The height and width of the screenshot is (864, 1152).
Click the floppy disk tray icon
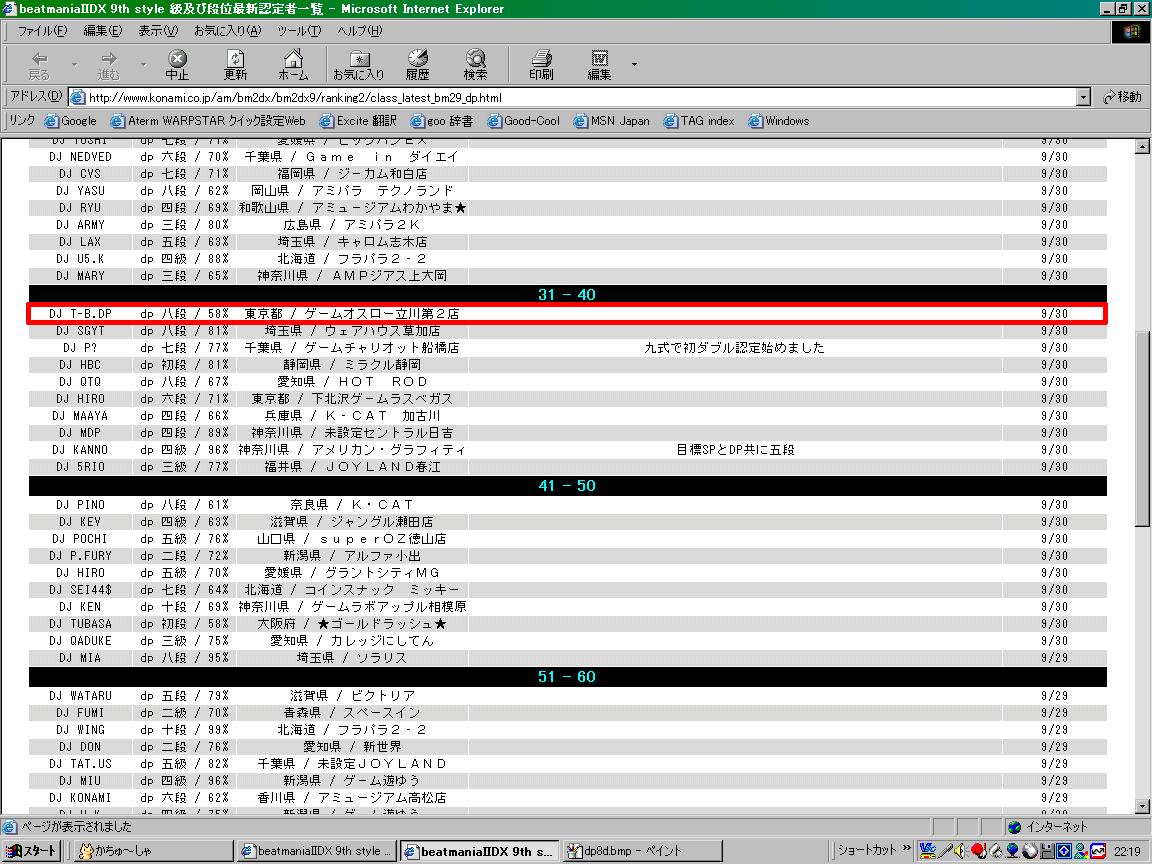pyautogui.click(x=1047, y=851)
